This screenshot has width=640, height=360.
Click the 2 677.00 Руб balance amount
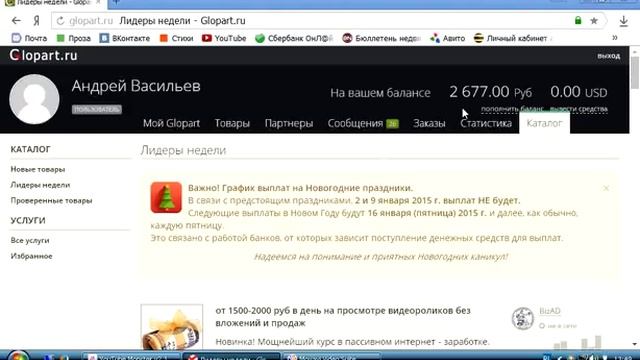tap(491, 92)
